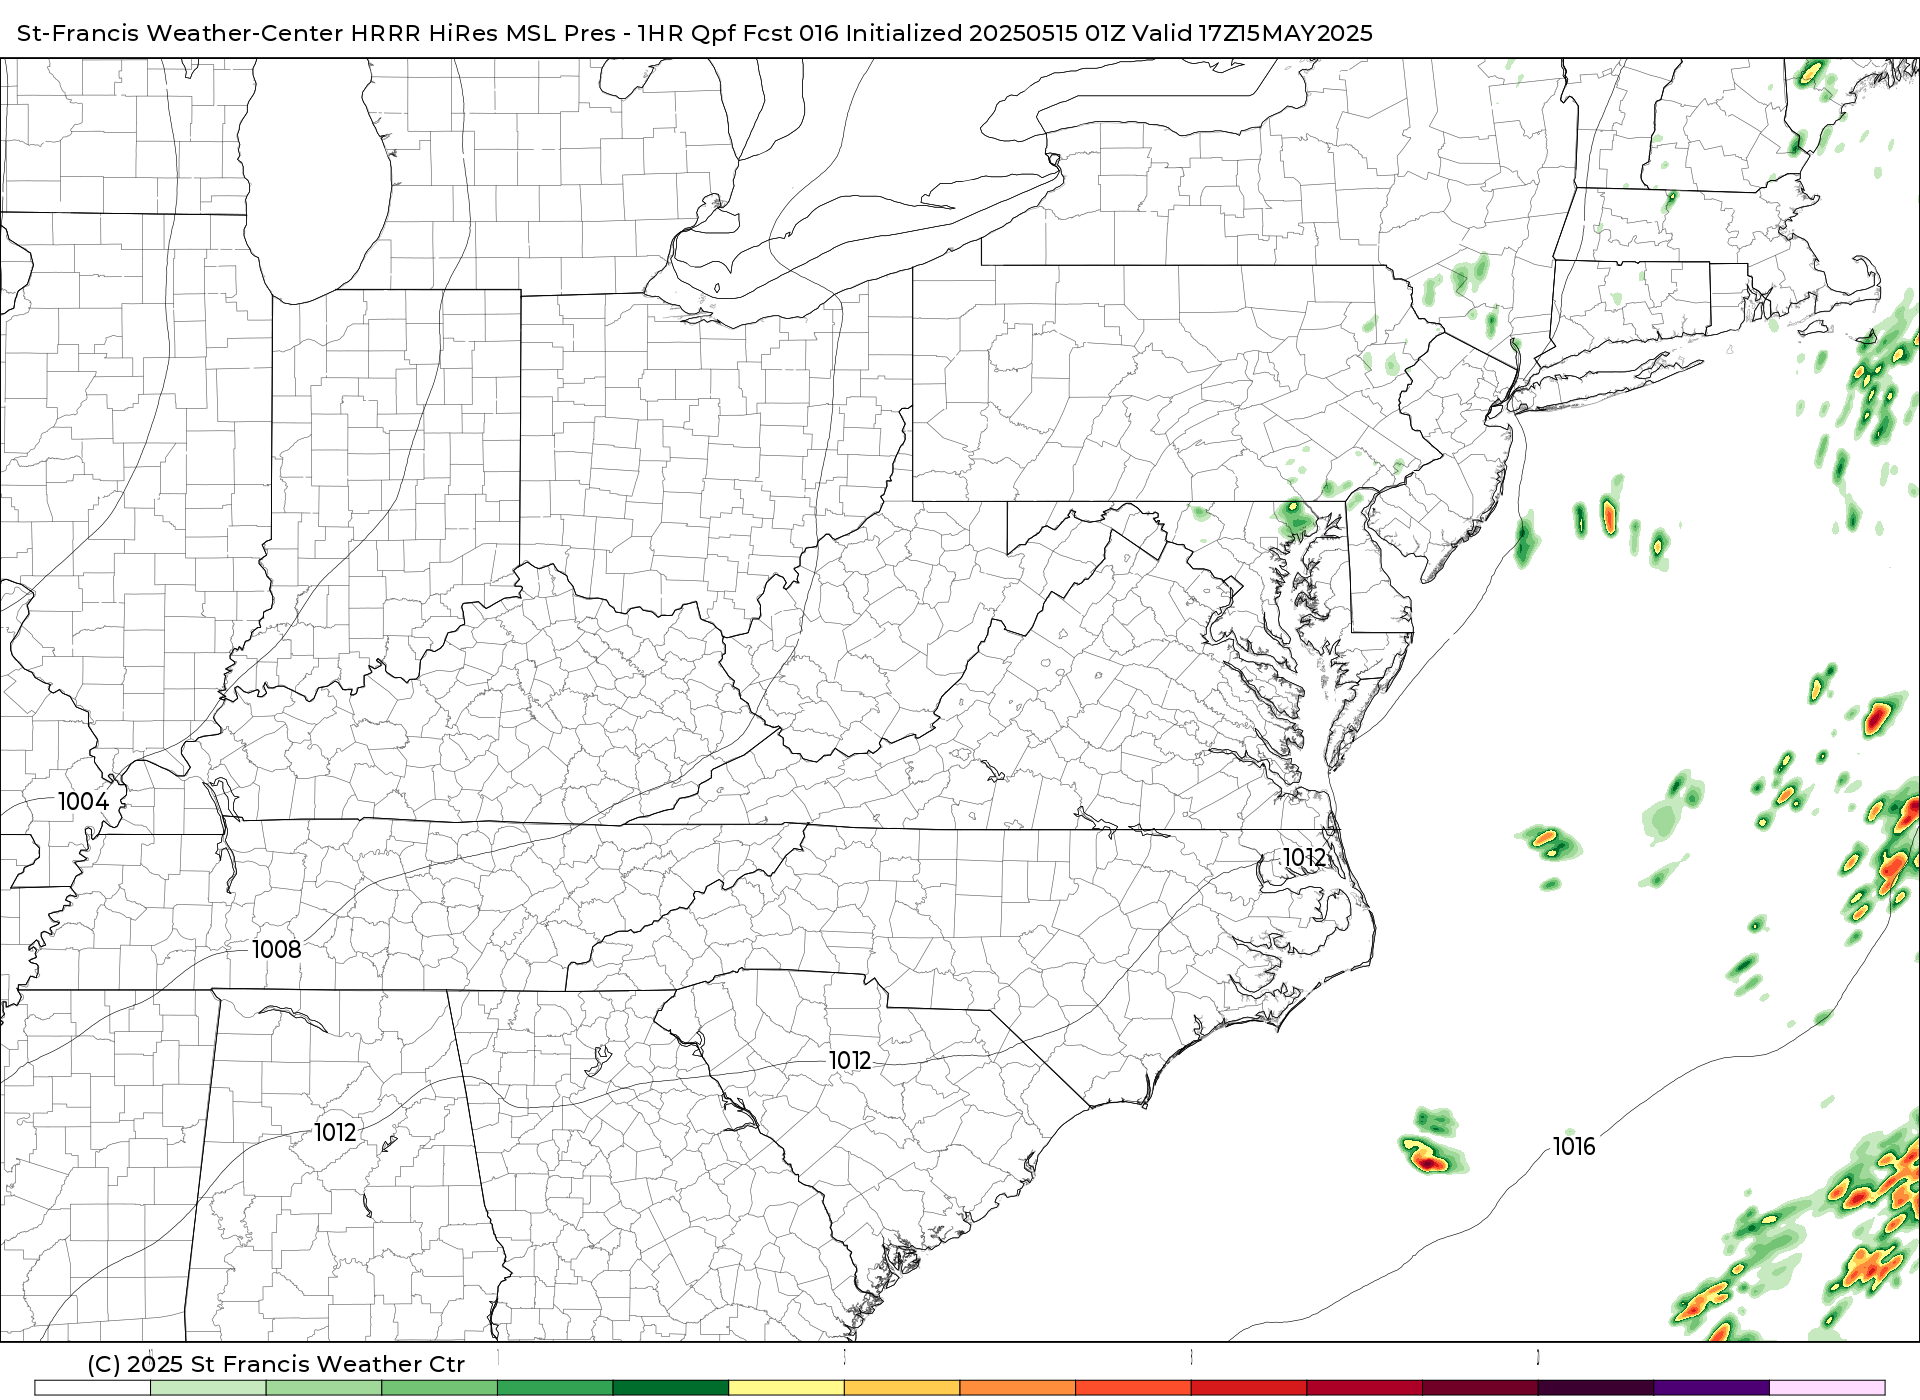This screenshot has height=1400, width=1920.
Task: Click the 1012 label near Virginia coast
Action: coord(1304,858)
